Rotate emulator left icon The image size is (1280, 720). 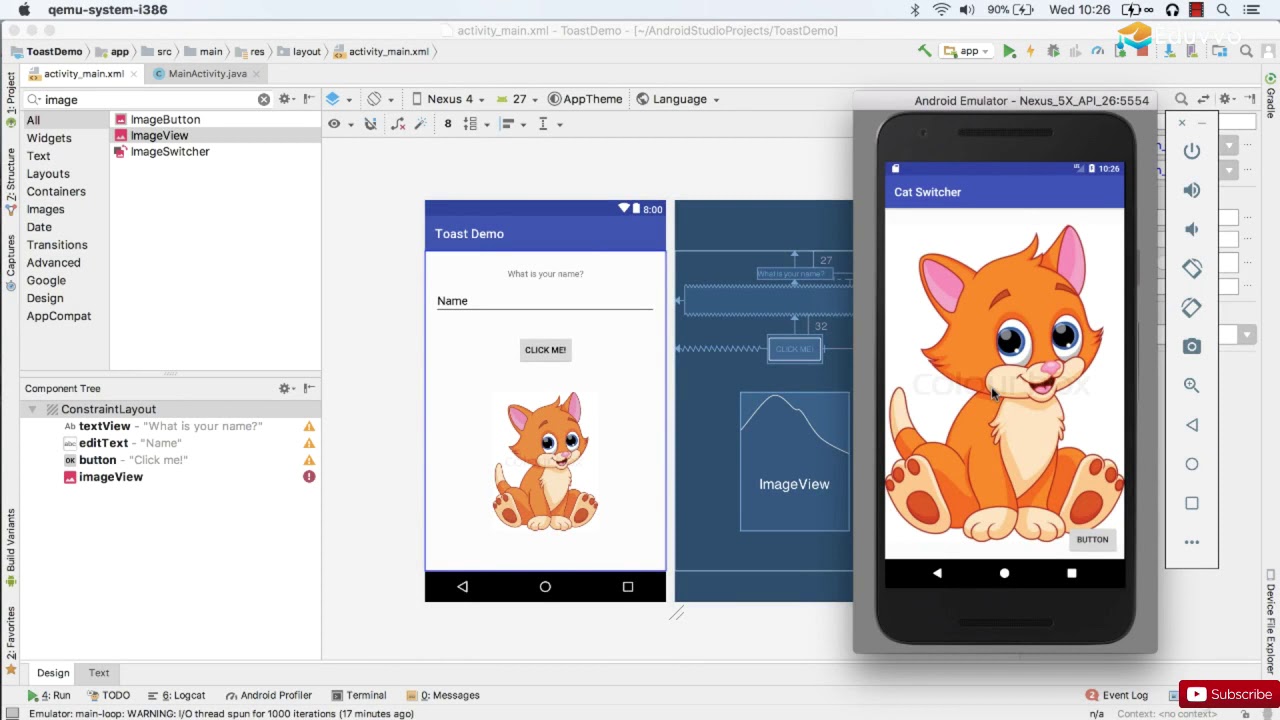pos(1191,268)
